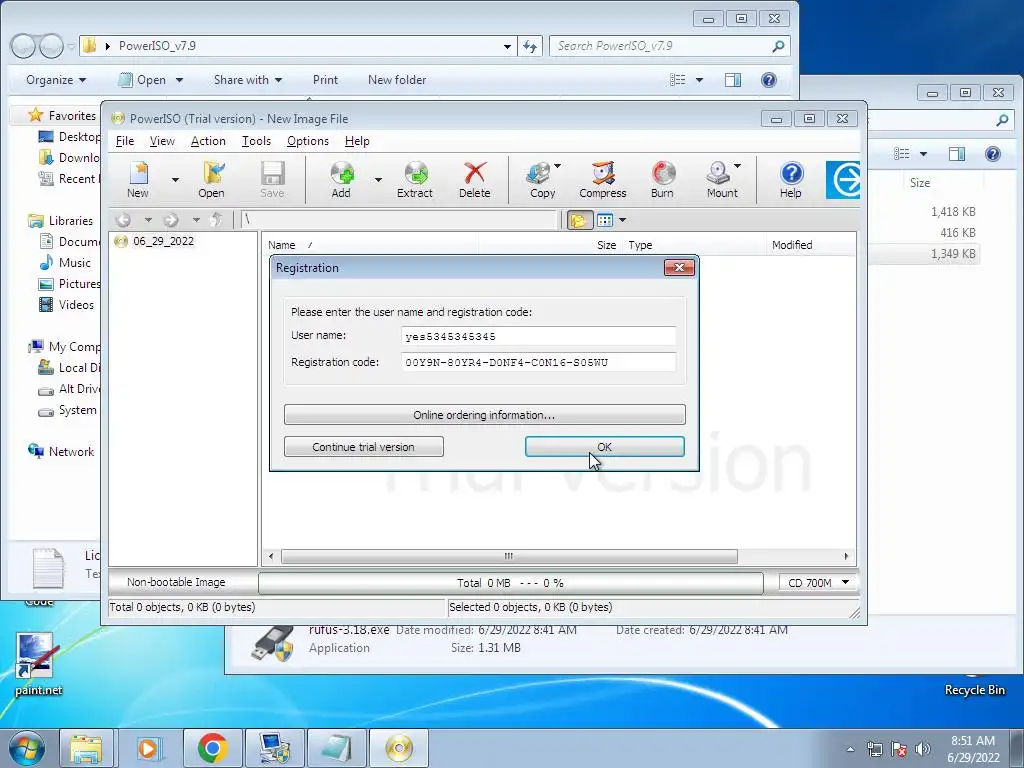Select Favorites in Explorer sidebar
The width and height of the screenshot is (1024, 768).
(x=72, y=116)
